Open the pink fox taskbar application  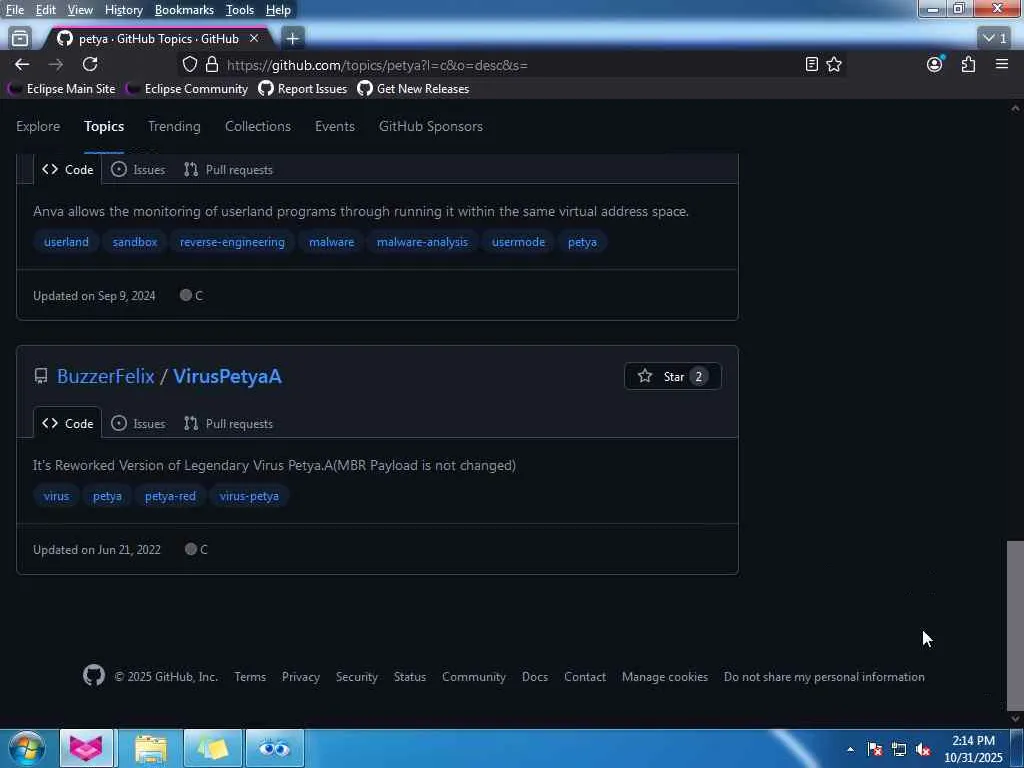[x=86, y=748]
